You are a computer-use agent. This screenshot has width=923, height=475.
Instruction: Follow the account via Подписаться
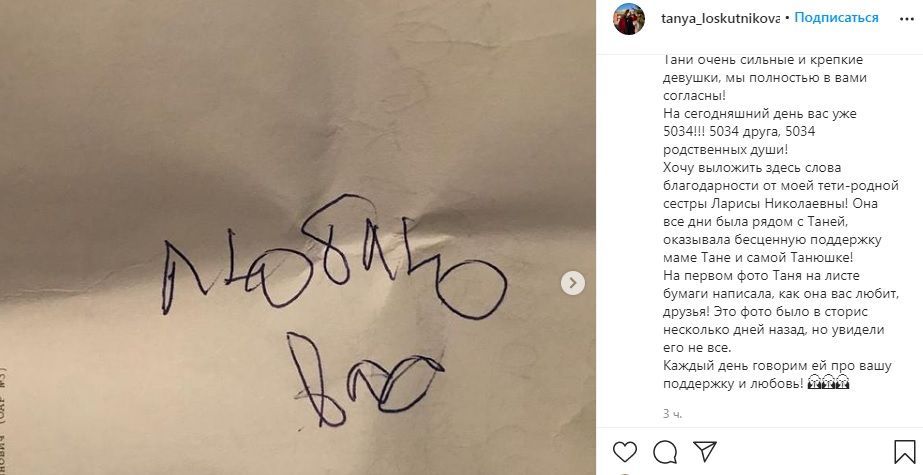tap(836, 18)
